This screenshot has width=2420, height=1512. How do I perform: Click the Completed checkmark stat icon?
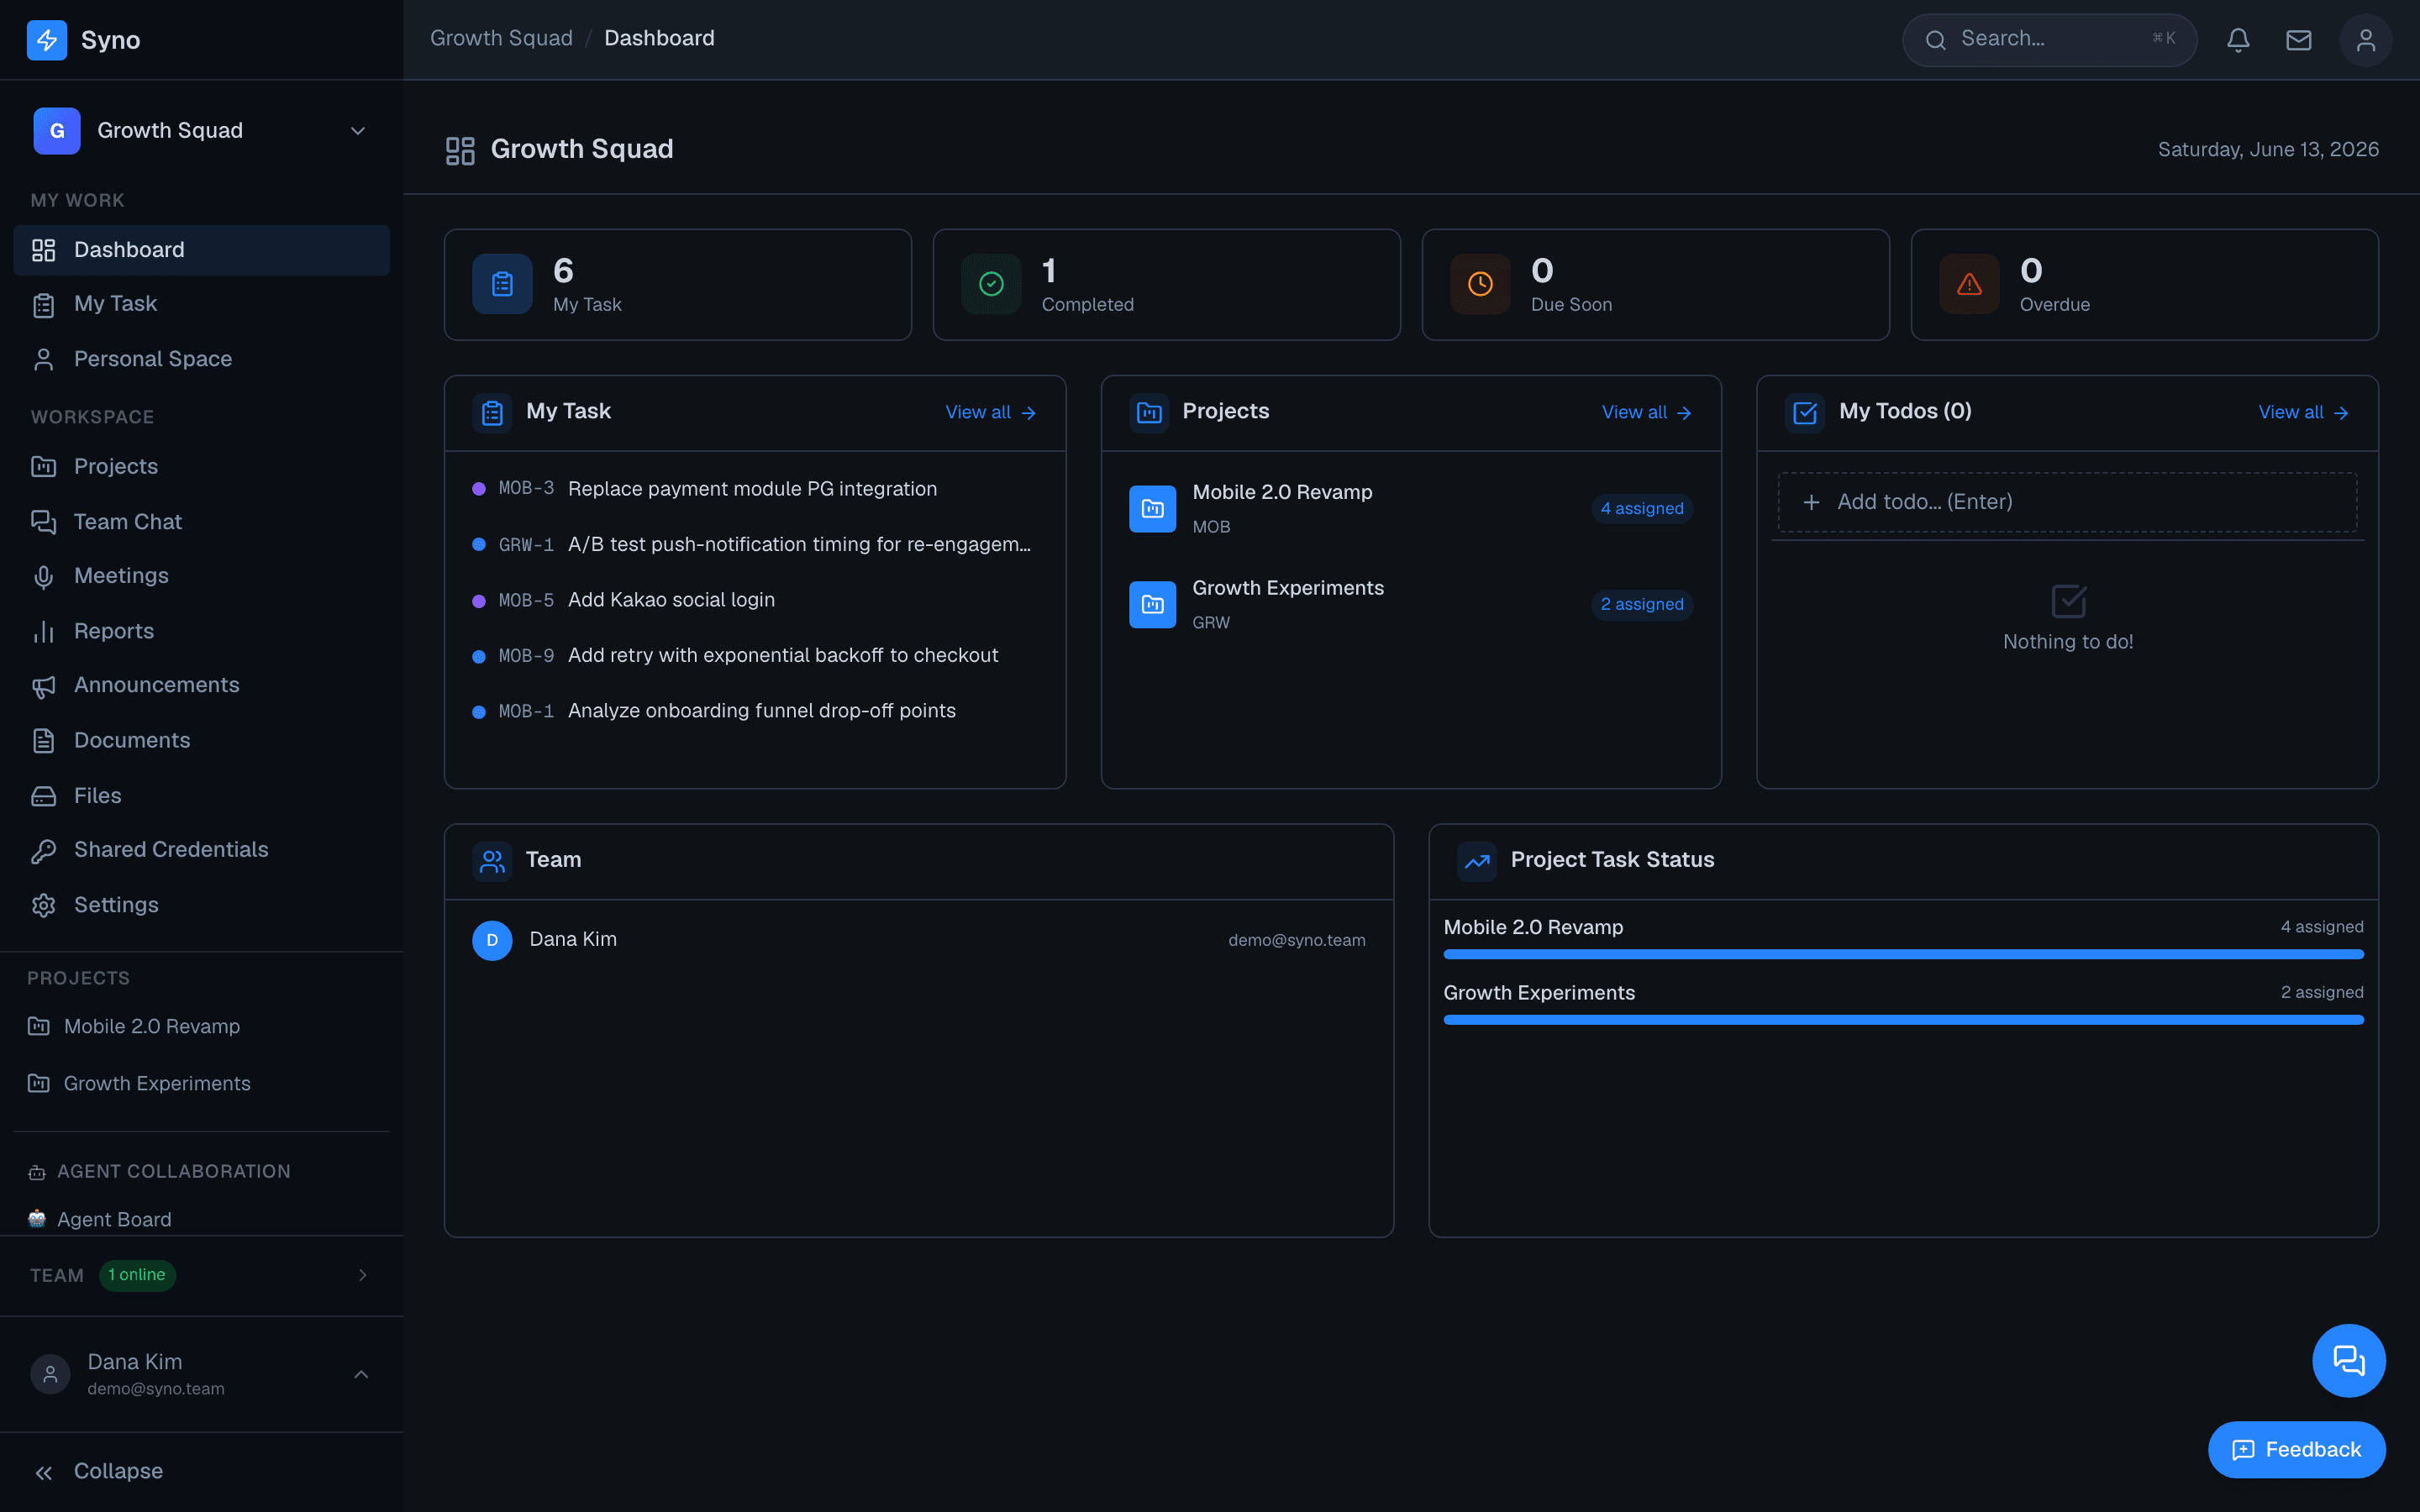pyautogui.click(x=991, y=284)
